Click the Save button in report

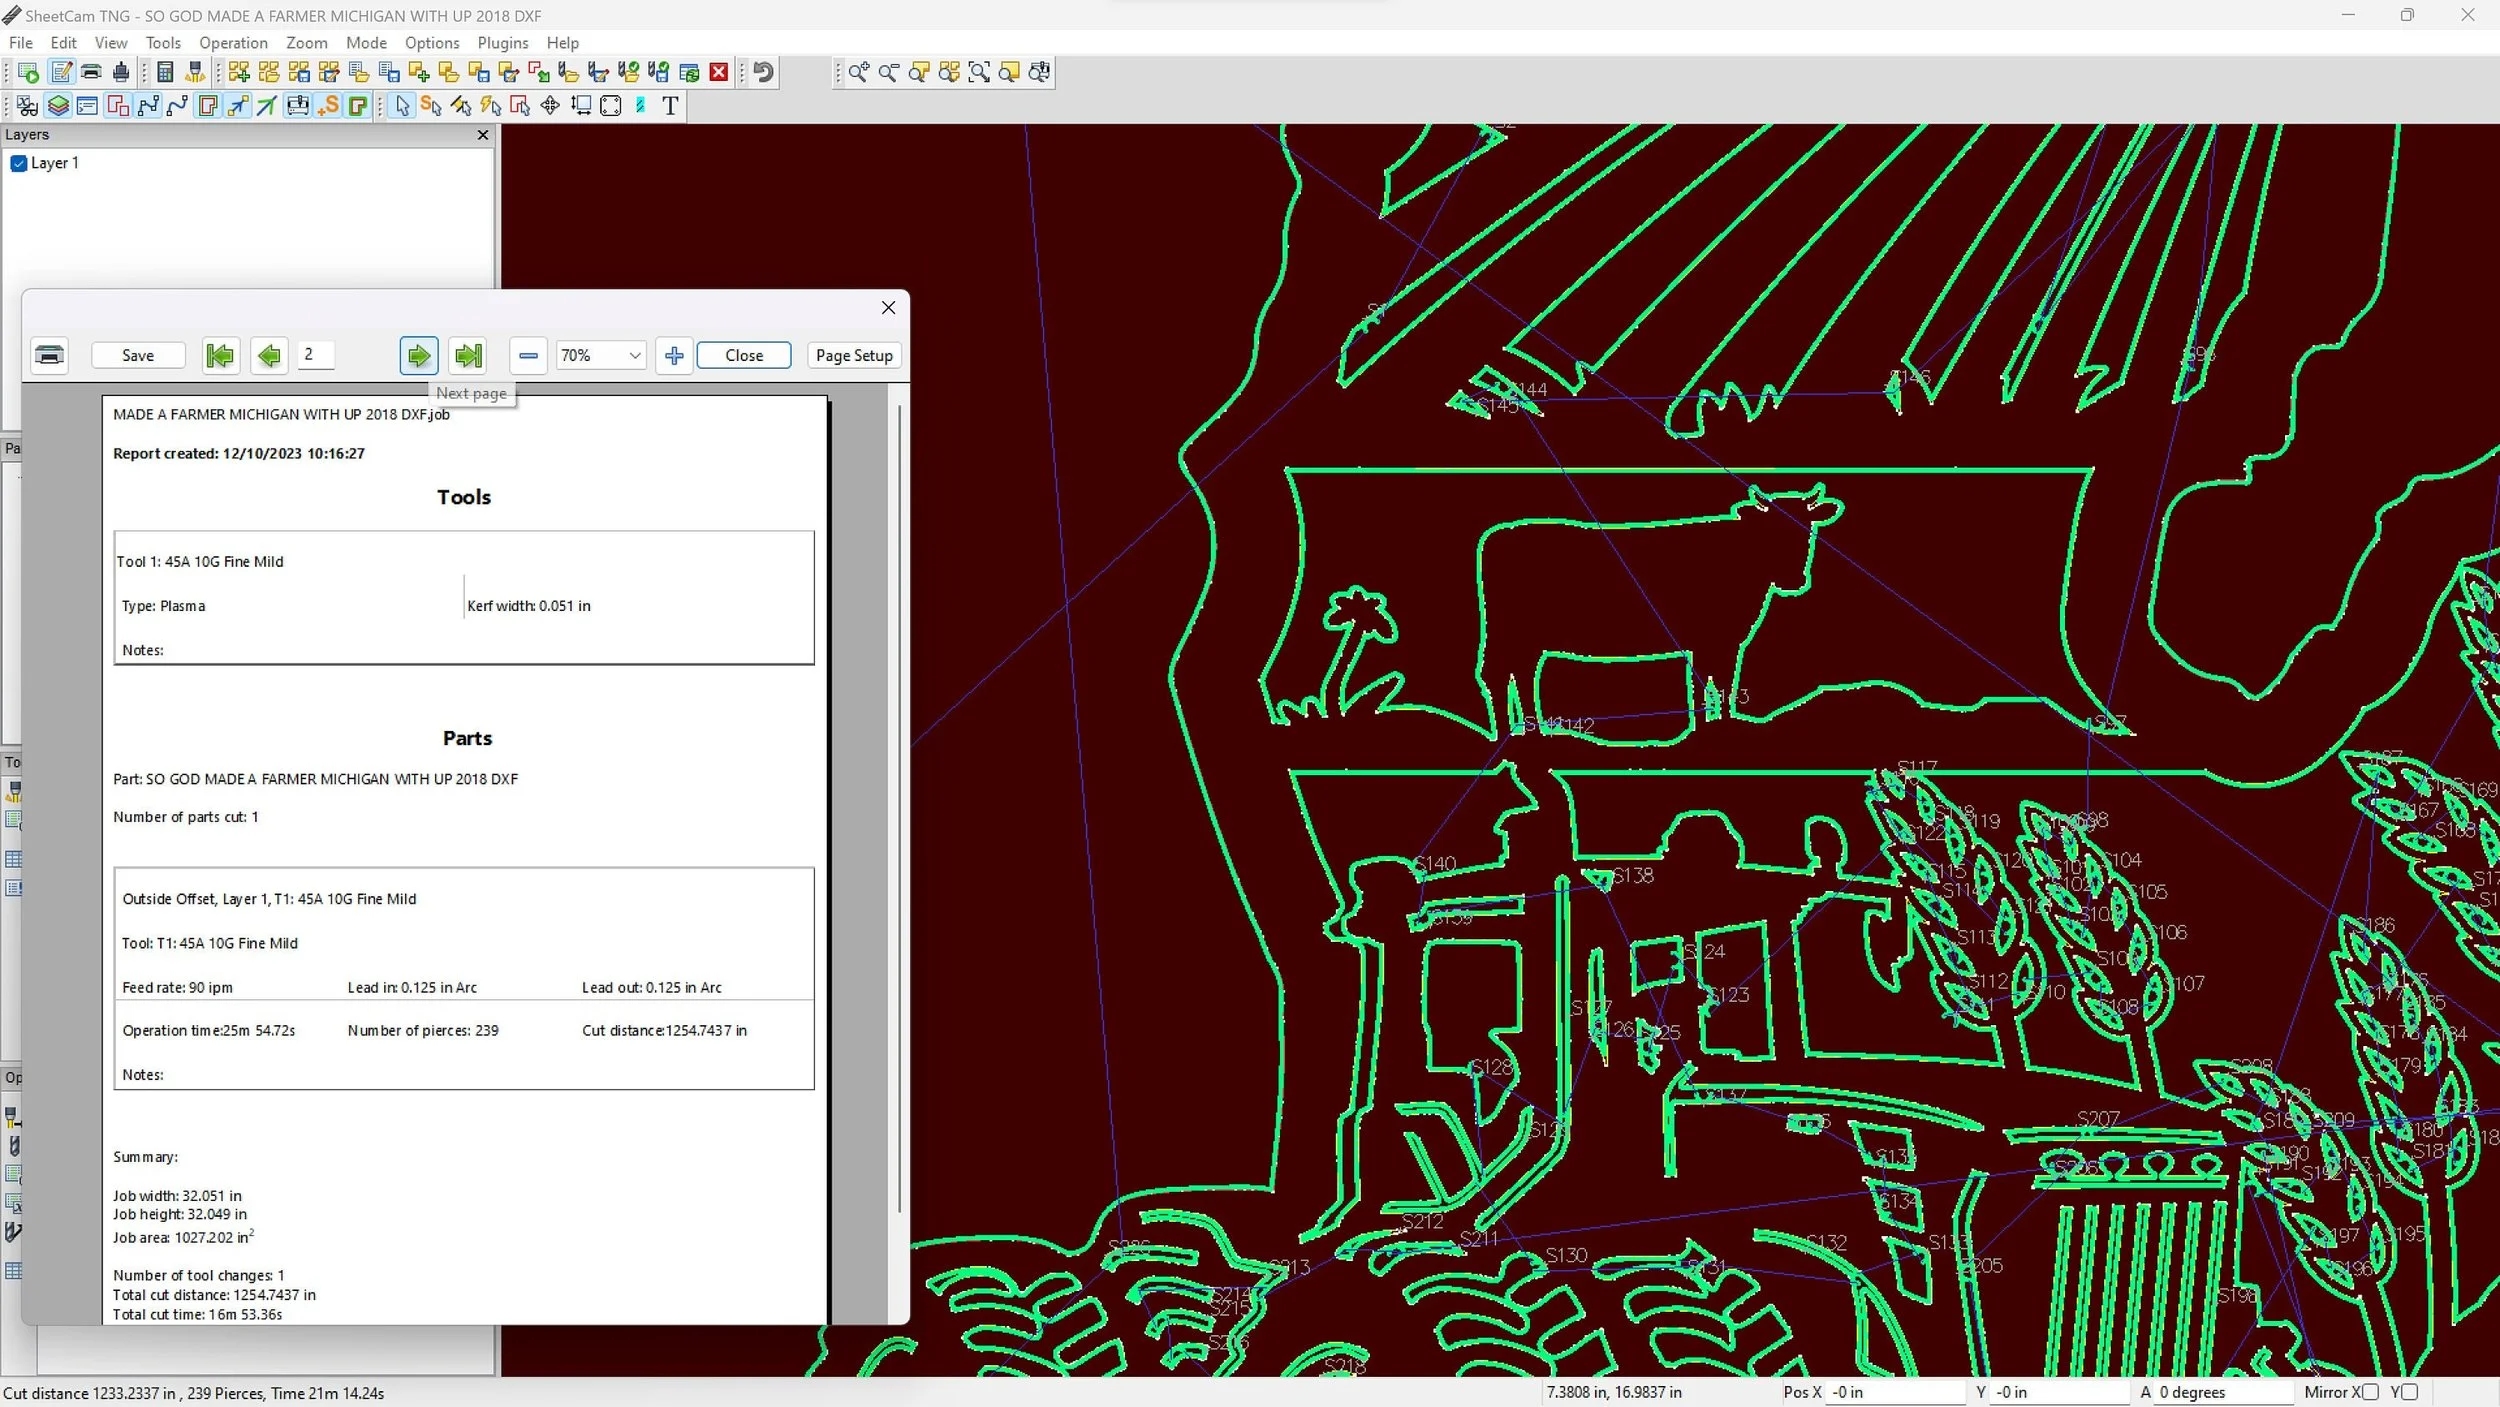click(138, 355)
